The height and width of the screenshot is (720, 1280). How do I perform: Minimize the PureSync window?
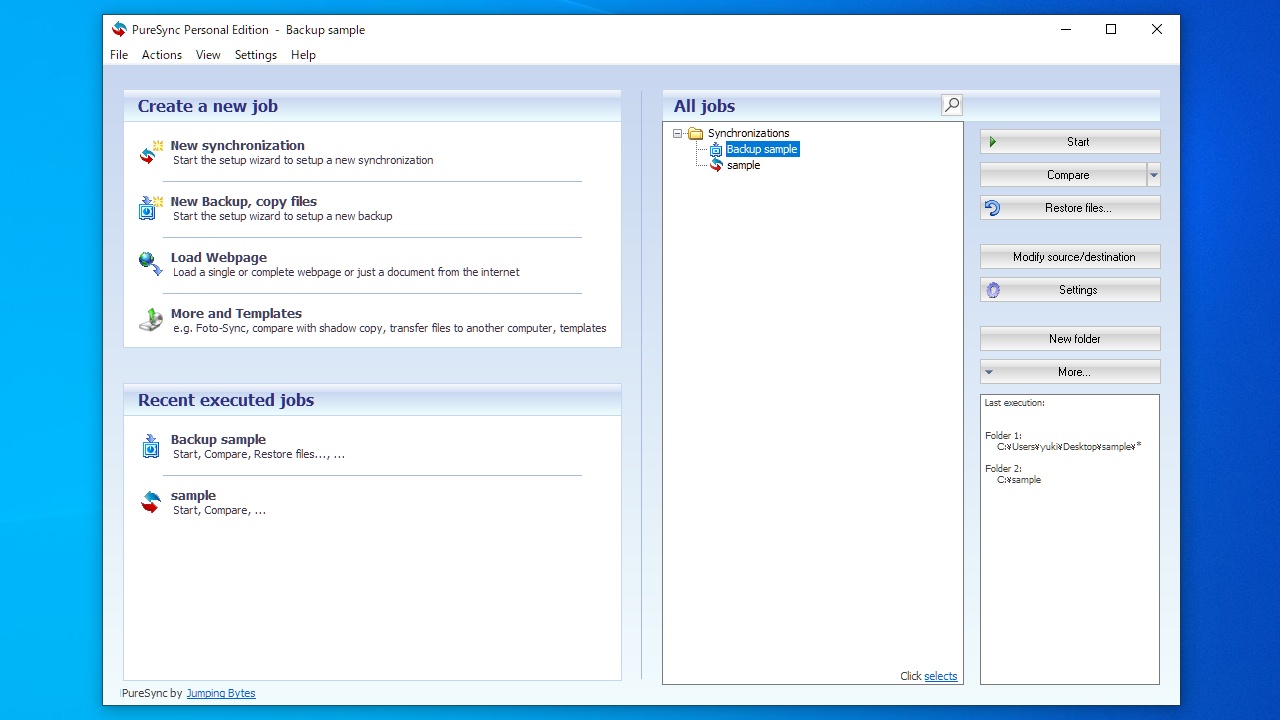coord(1065,29)
